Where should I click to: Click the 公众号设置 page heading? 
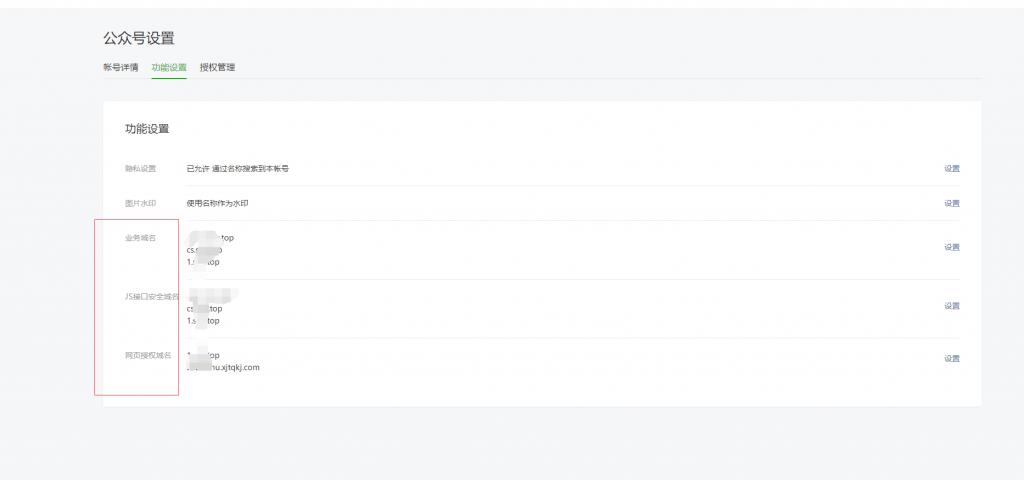[138, 38]
